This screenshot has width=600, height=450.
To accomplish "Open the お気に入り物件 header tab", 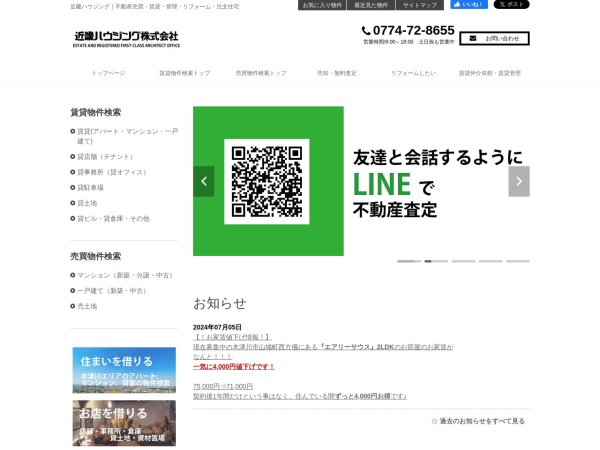I will pyautogui.click(x=322, y=5).
